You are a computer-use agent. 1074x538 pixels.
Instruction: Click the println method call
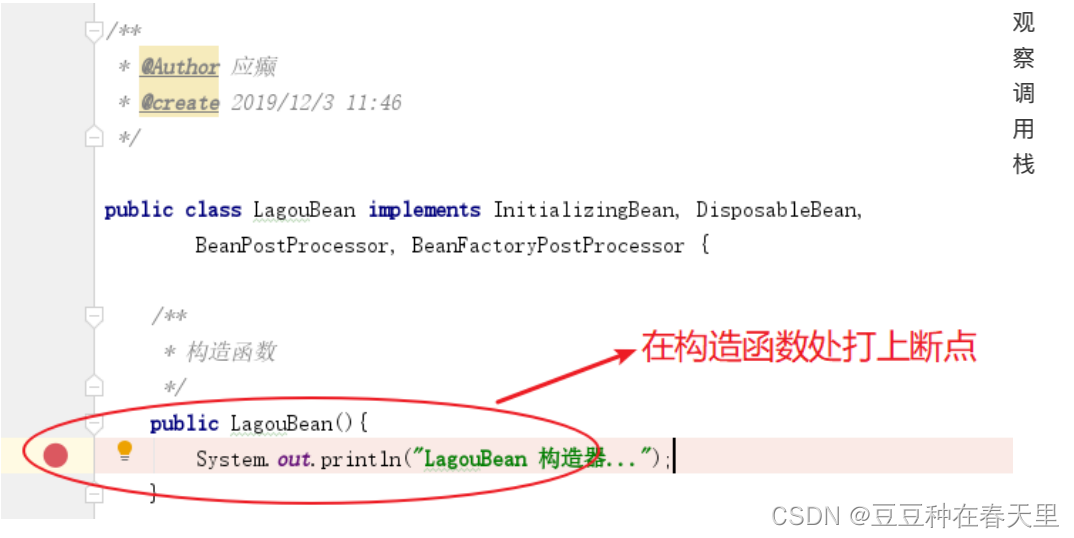(x=360, y=458)
